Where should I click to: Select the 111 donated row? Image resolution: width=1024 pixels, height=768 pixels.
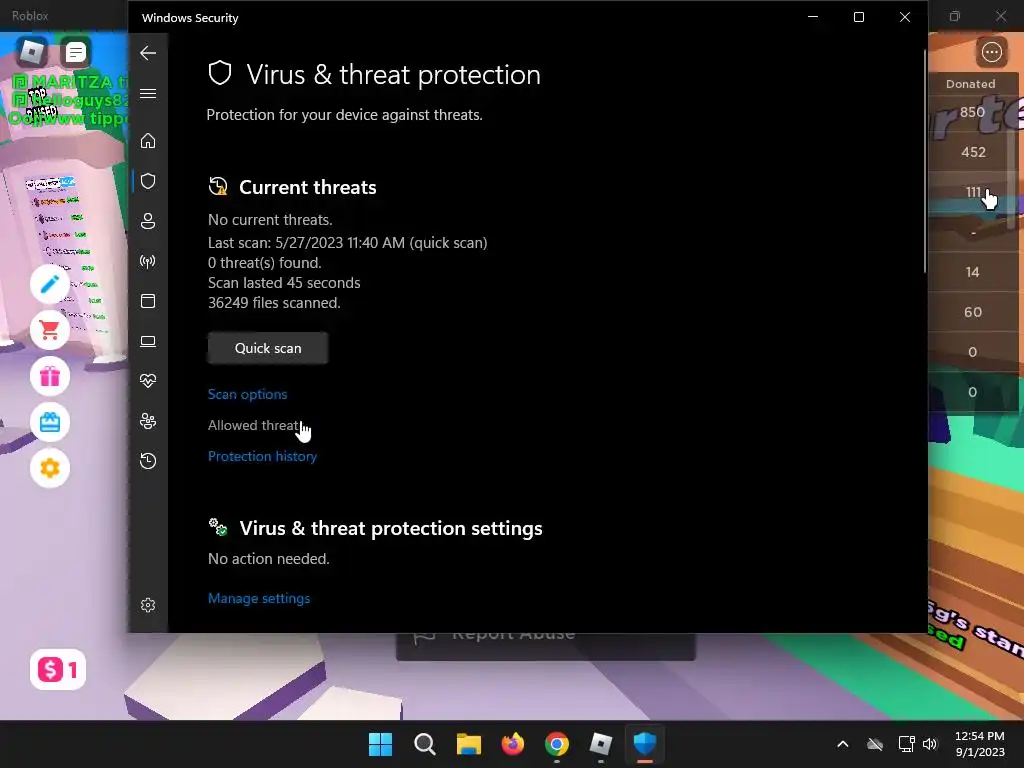[973, 192]
